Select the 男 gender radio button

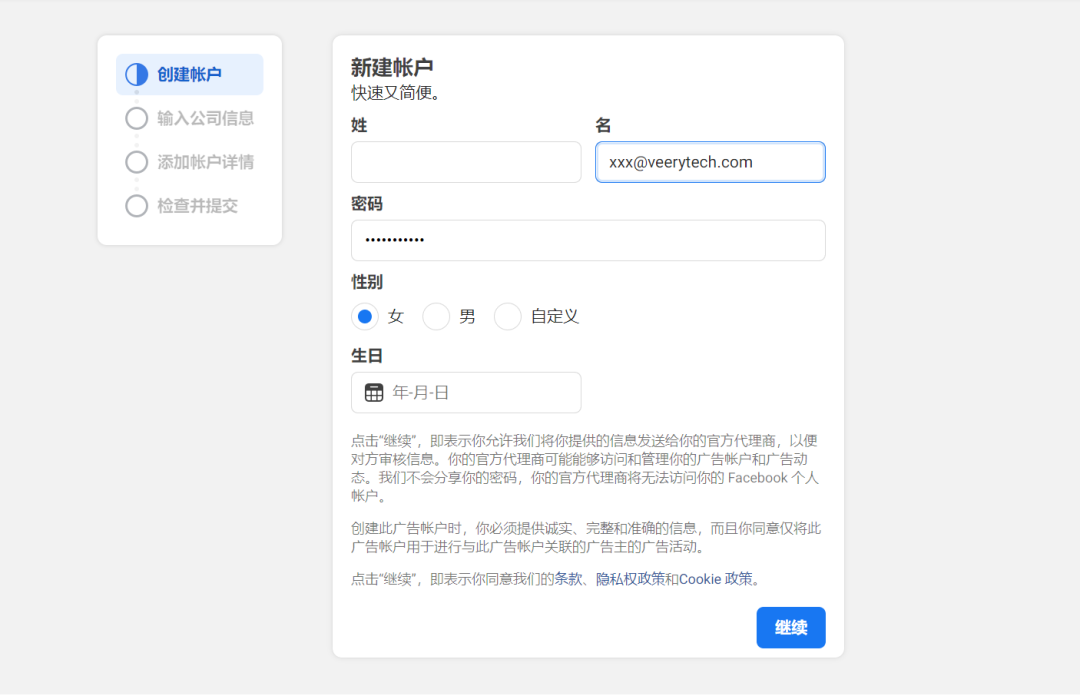[436, 316]
